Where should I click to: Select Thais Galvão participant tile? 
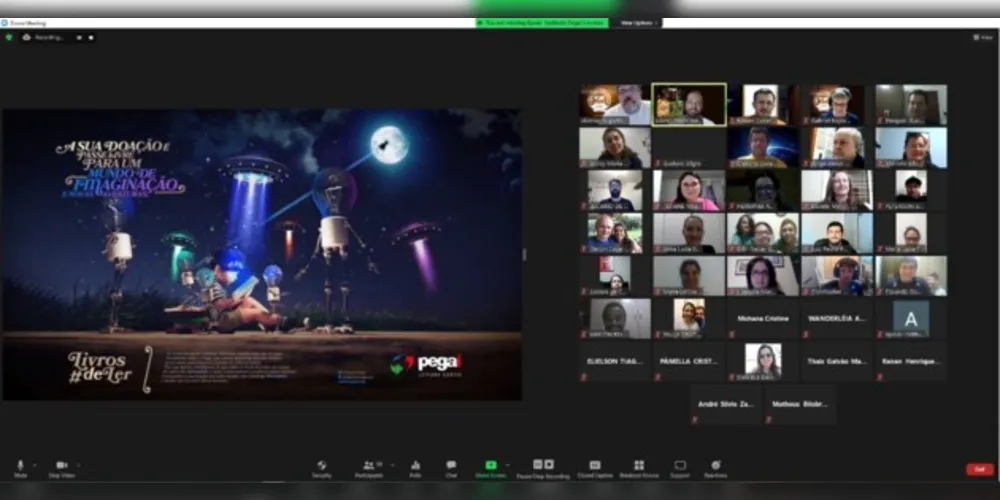[x=837, y=361]
